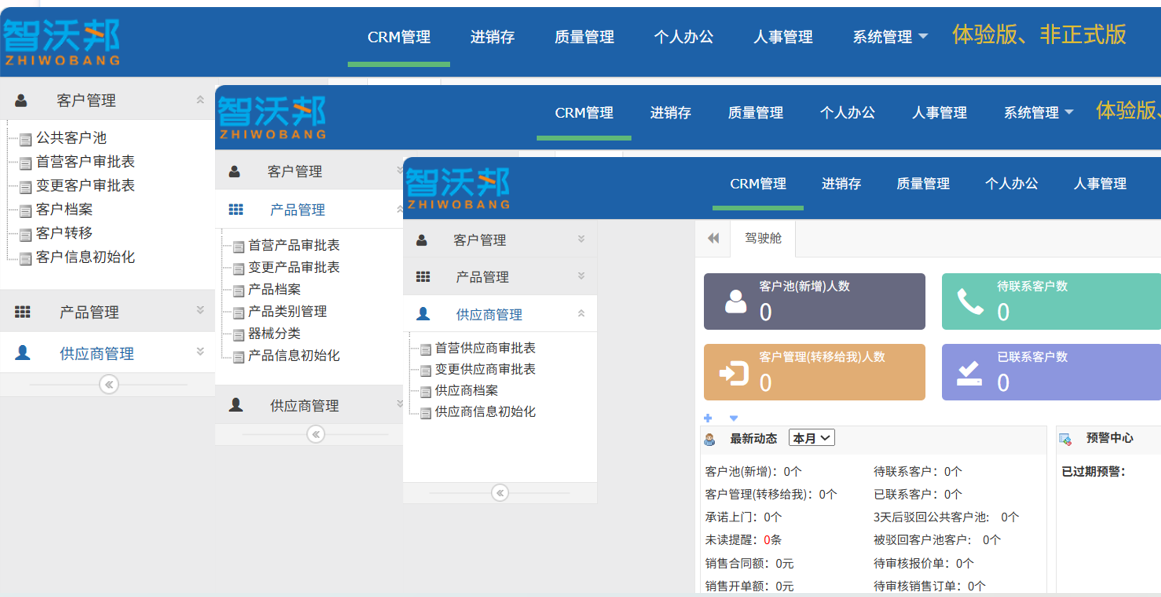The height and width of the screenshot is (597, 1161).
Task: Click the double-arrow icon beside the 驾驶舱 tab
Action: tap(714, 239)
